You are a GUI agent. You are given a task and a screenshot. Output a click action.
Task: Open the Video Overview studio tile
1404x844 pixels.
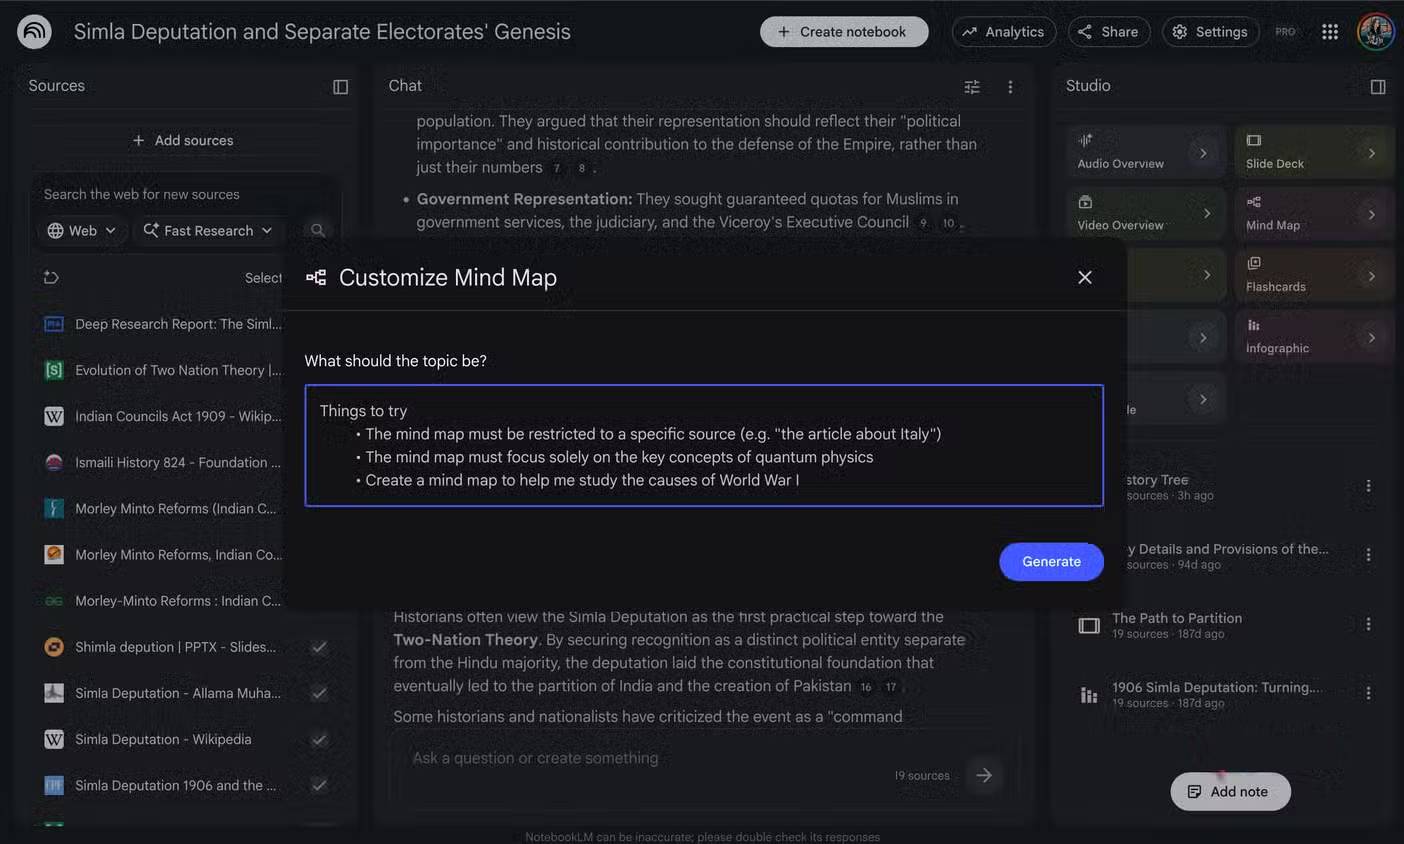[x=1146, y=214]
